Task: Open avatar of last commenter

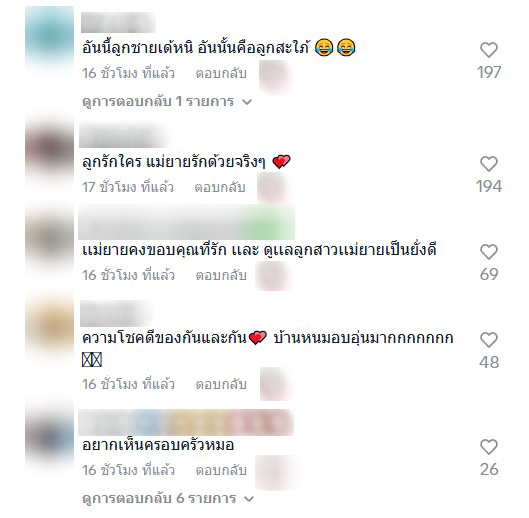Action: (50, 435)
